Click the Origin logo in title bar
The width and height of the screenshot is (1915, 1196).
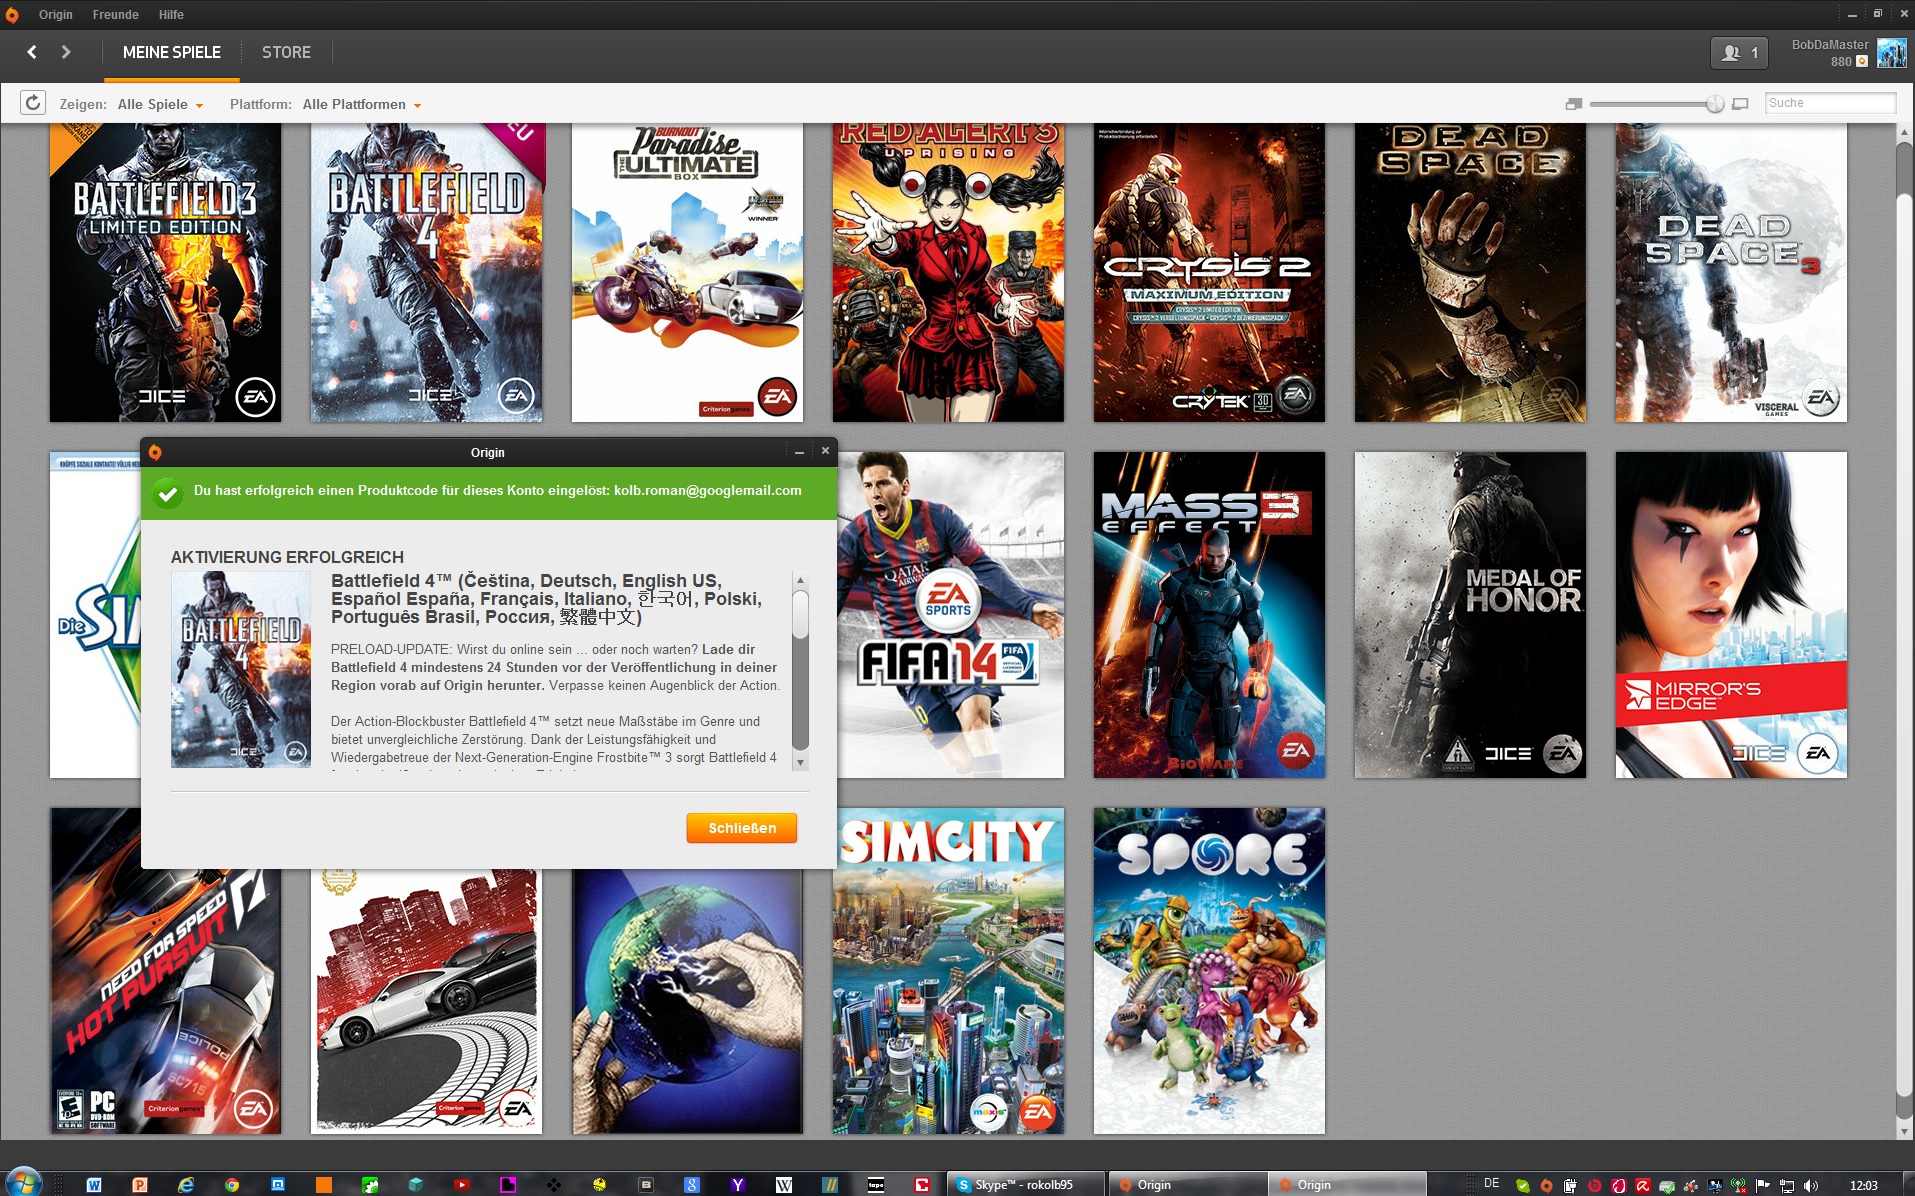click(x=12, y=15)
